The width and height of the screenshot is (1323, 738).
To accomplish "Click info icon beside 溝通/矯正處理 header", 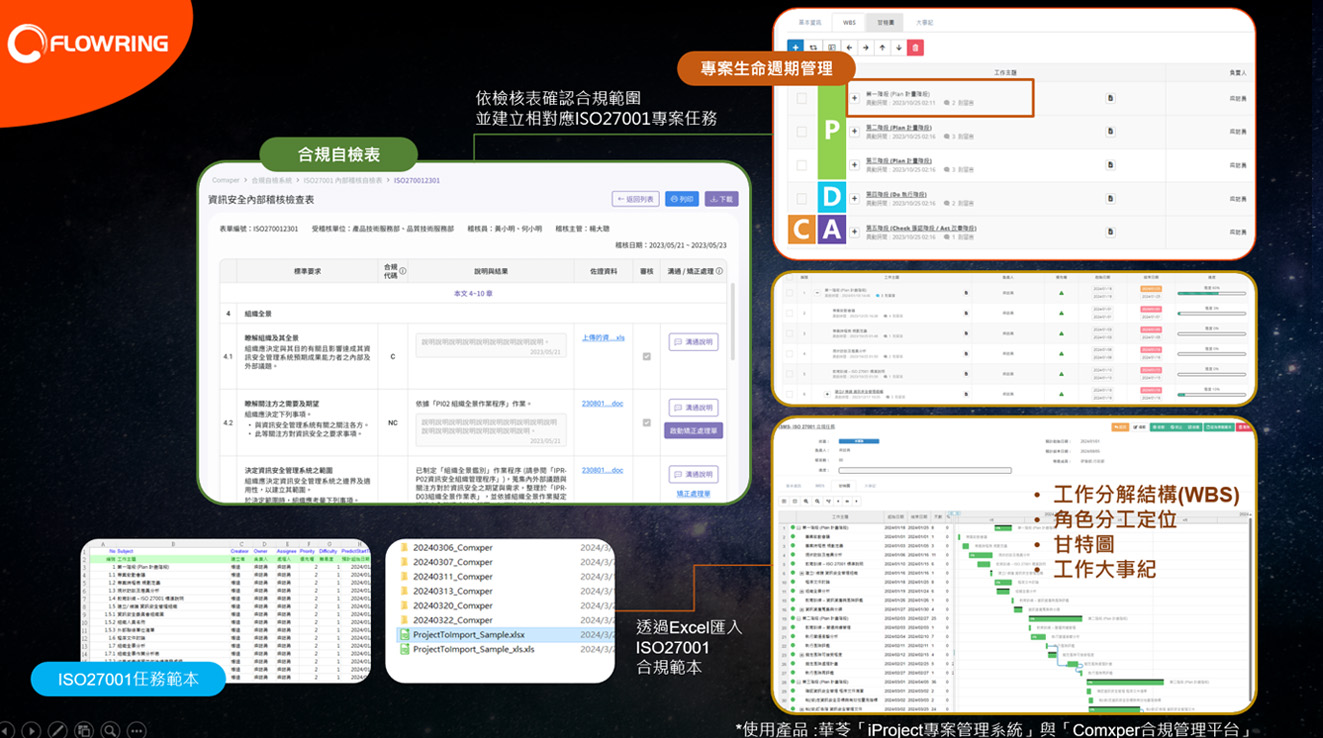I will [719, 271].
